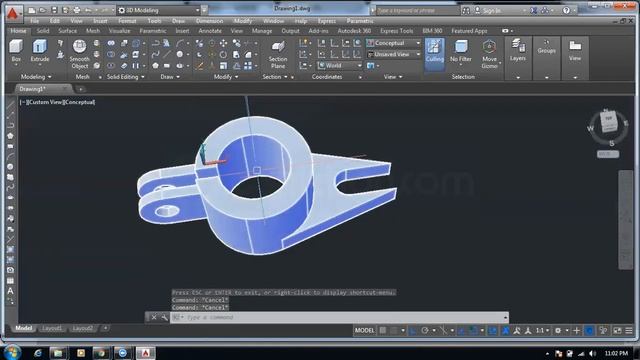Click the Move tool in Modify panel
Screen dimensions: 640x360
point(224,43)
